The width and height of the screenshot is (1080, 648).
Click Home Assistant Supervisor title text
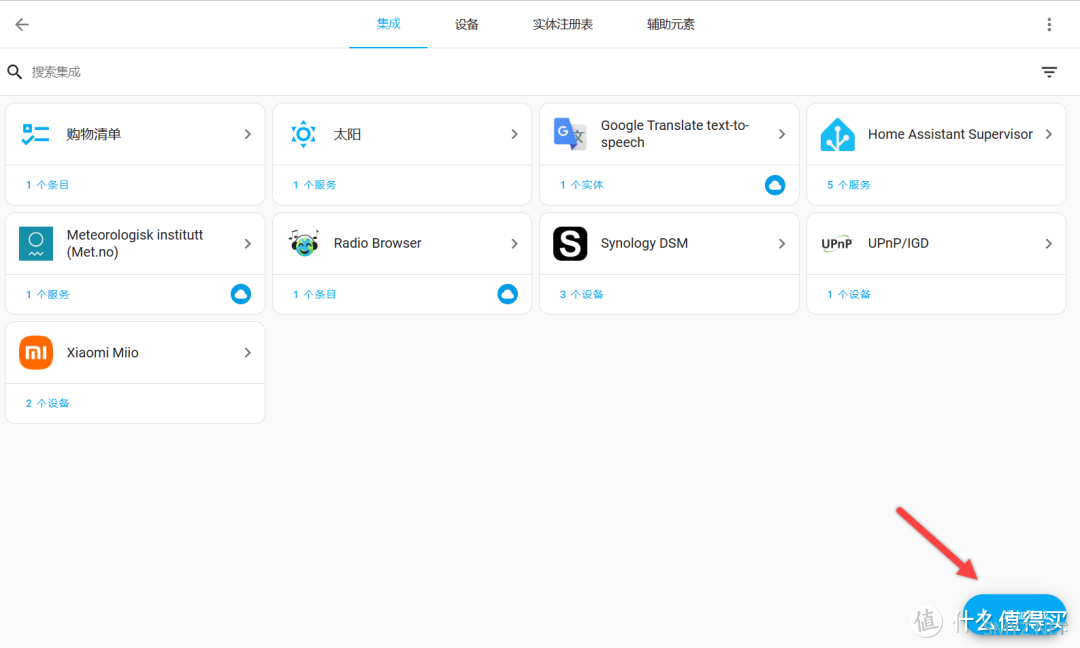click(950, 134)
